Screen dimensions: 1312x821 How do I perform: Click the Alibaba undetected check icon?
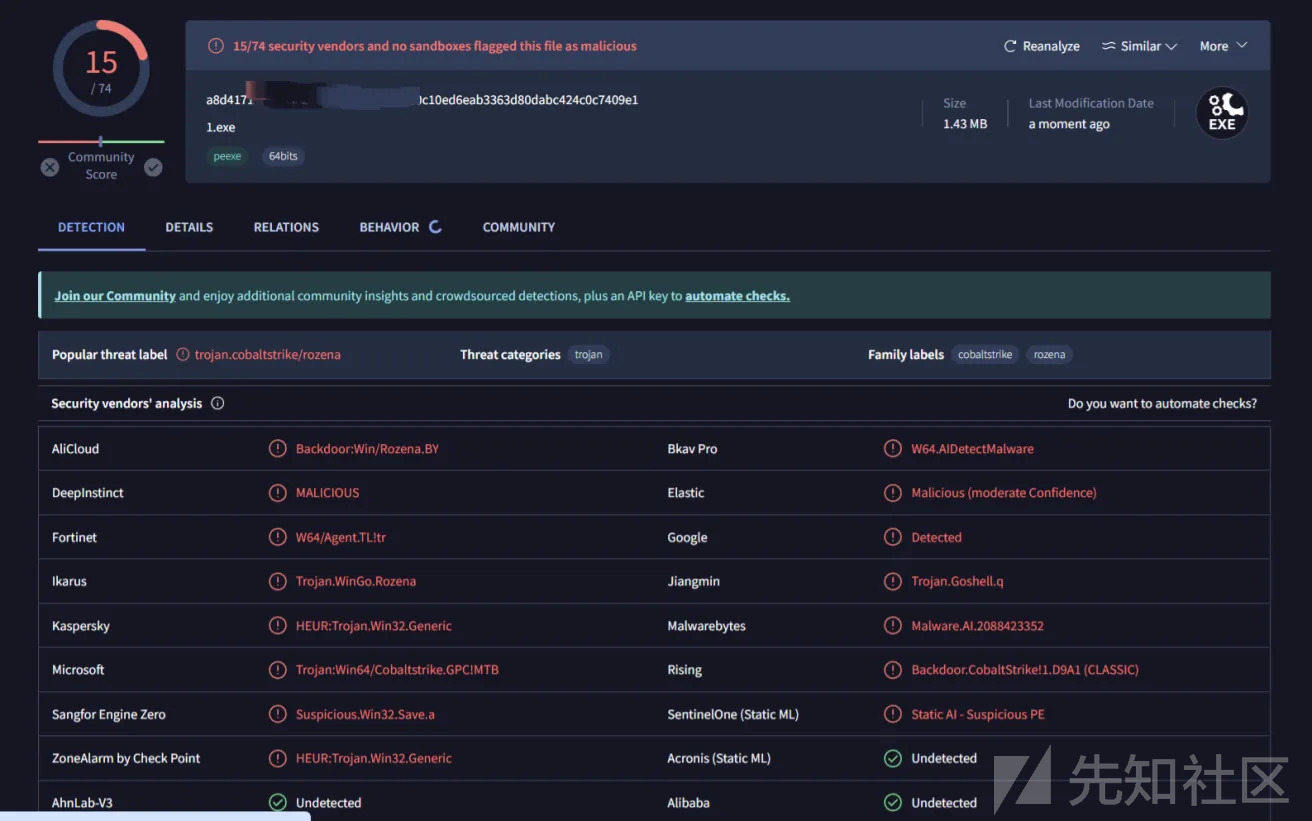pos(893,803)
